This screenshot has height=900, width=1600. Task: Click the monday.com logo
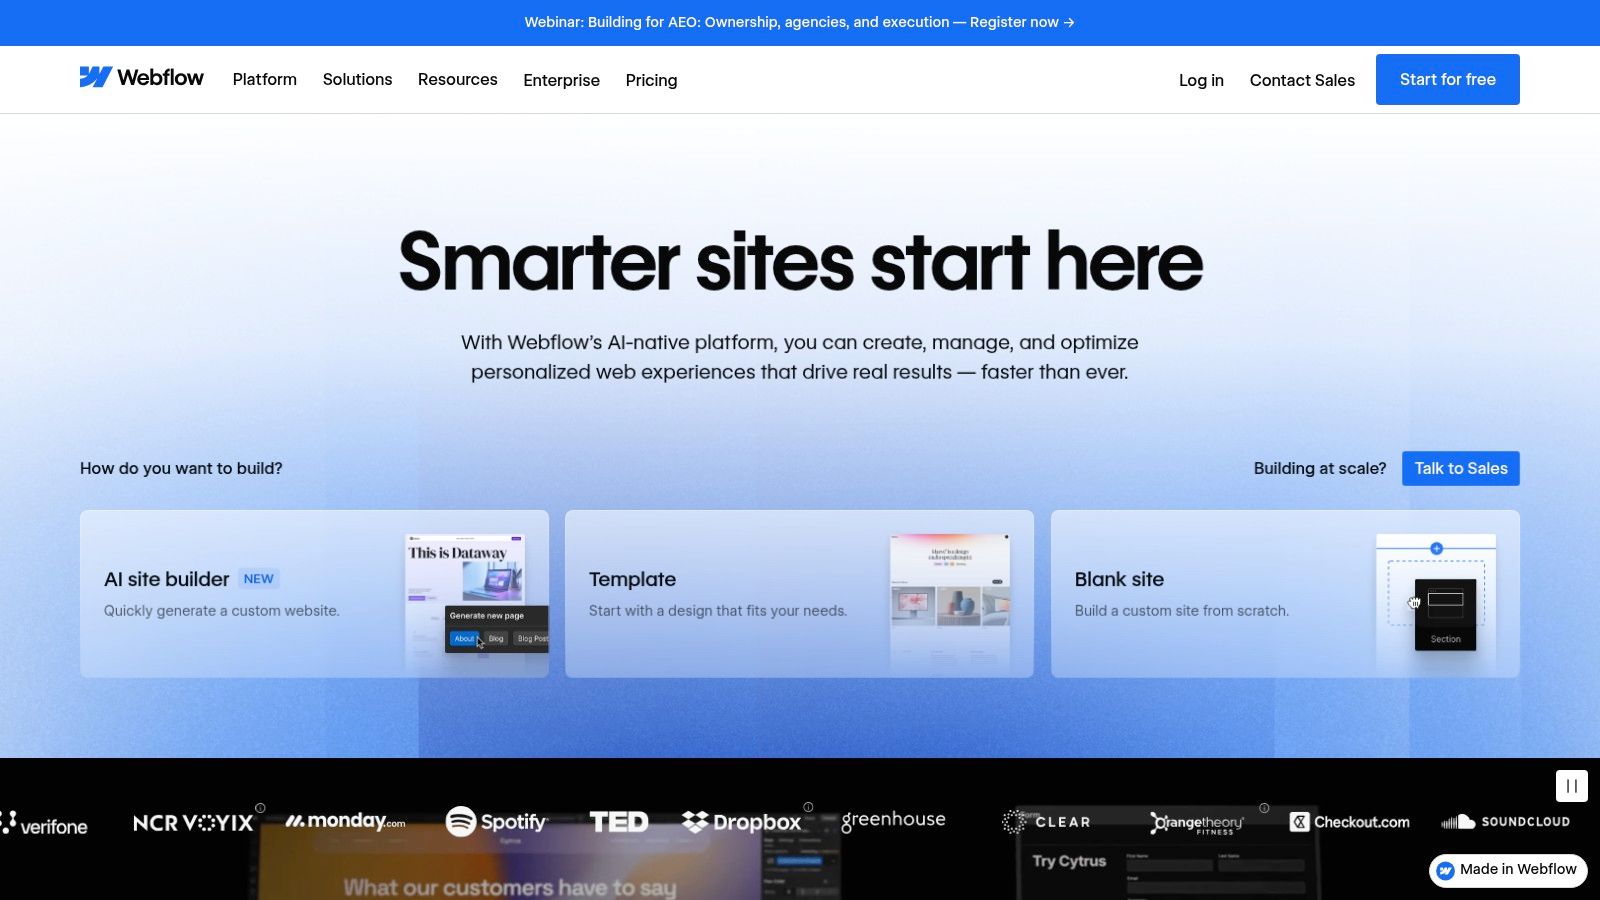[345, 822]
